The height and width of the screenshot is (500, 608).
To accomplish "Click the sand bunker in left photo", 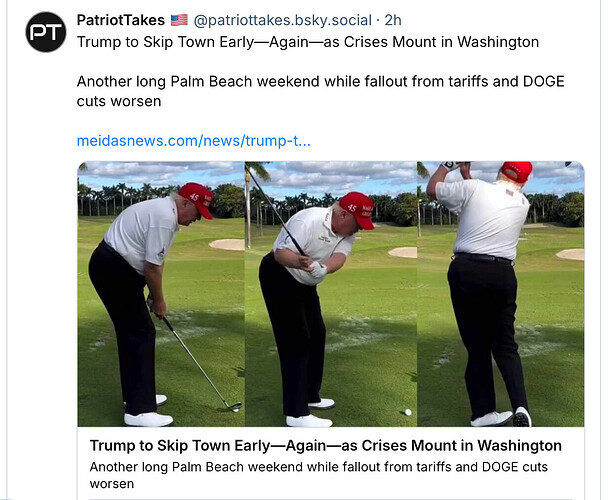I will pos(227,244).
